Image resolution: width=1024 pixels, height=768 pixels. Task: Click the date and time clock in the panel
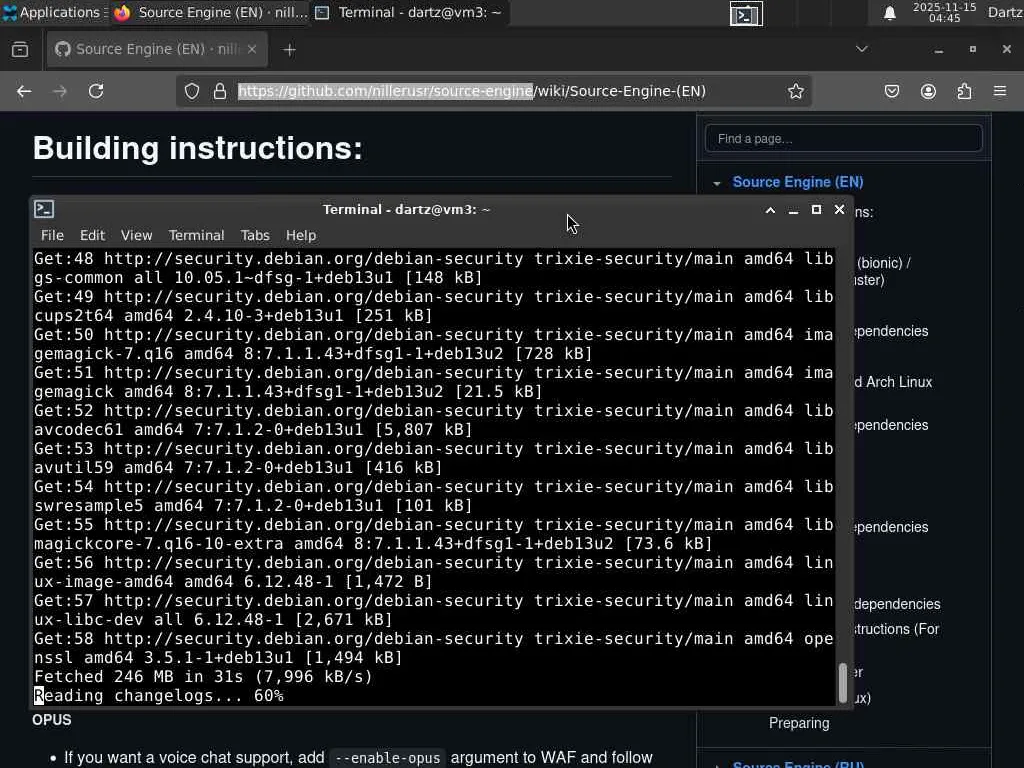(x=944, y=12)
